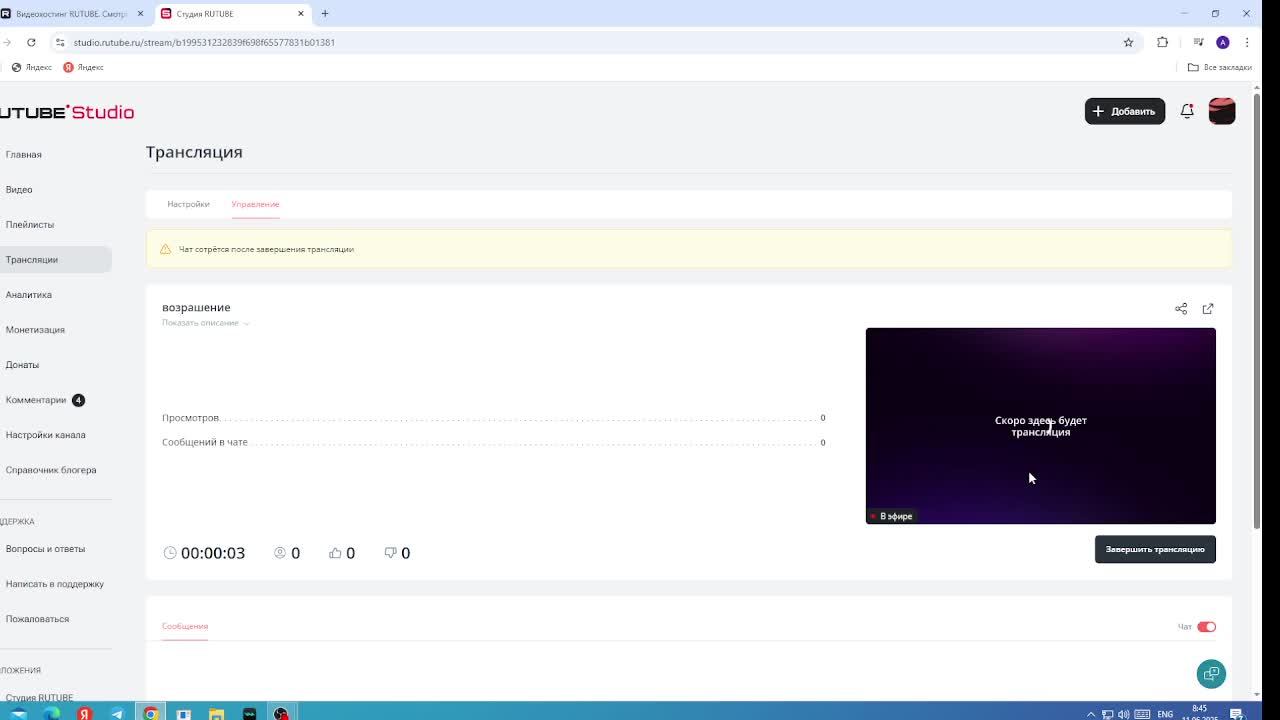Select the Управление tab
This screenshot has height=720, width=1280.
[255, 204]
